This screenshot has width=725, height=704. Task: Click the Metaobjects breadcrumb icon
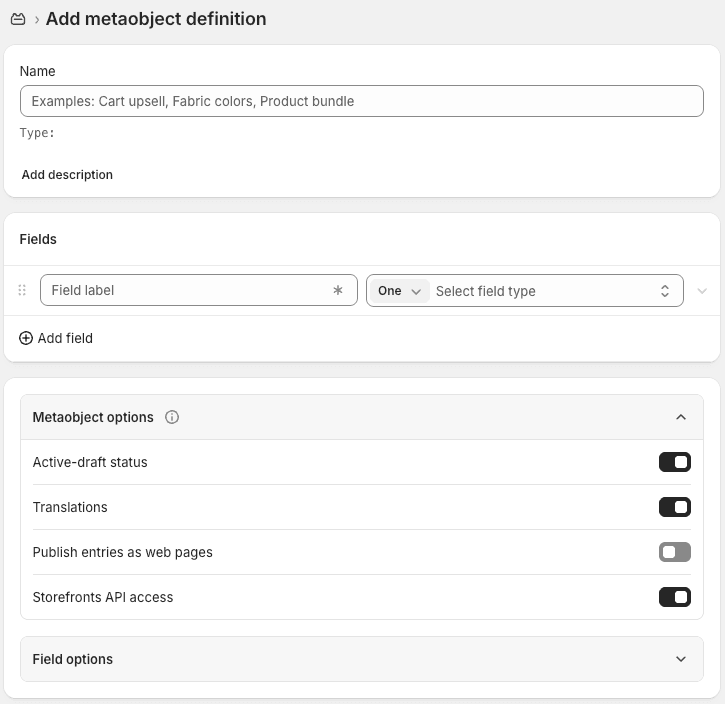pyautogui.click(x=17, y=19)
